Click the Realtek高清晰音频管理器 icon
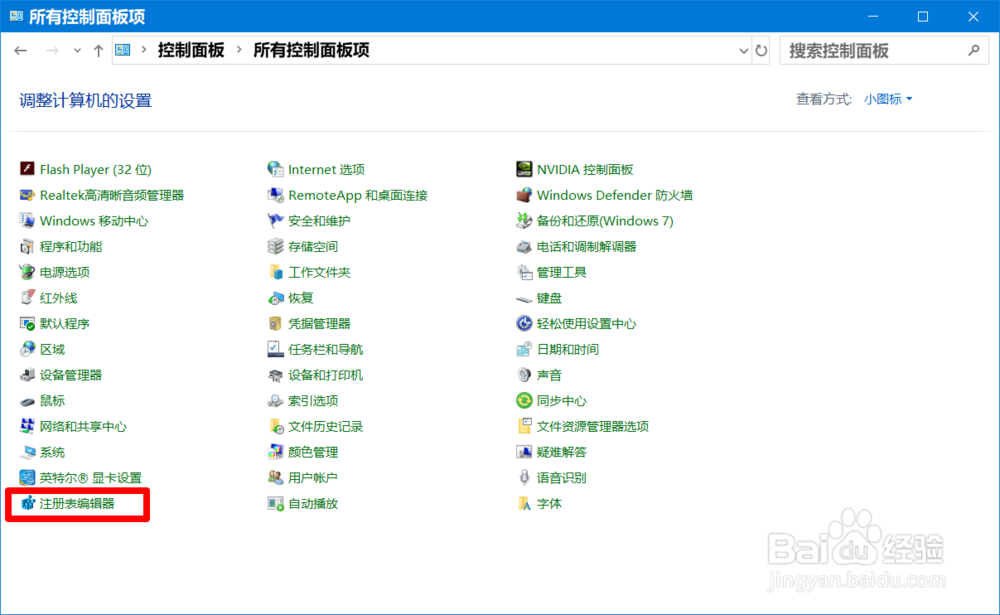This screenshot has height=615, width=1000. click(27, 195)
